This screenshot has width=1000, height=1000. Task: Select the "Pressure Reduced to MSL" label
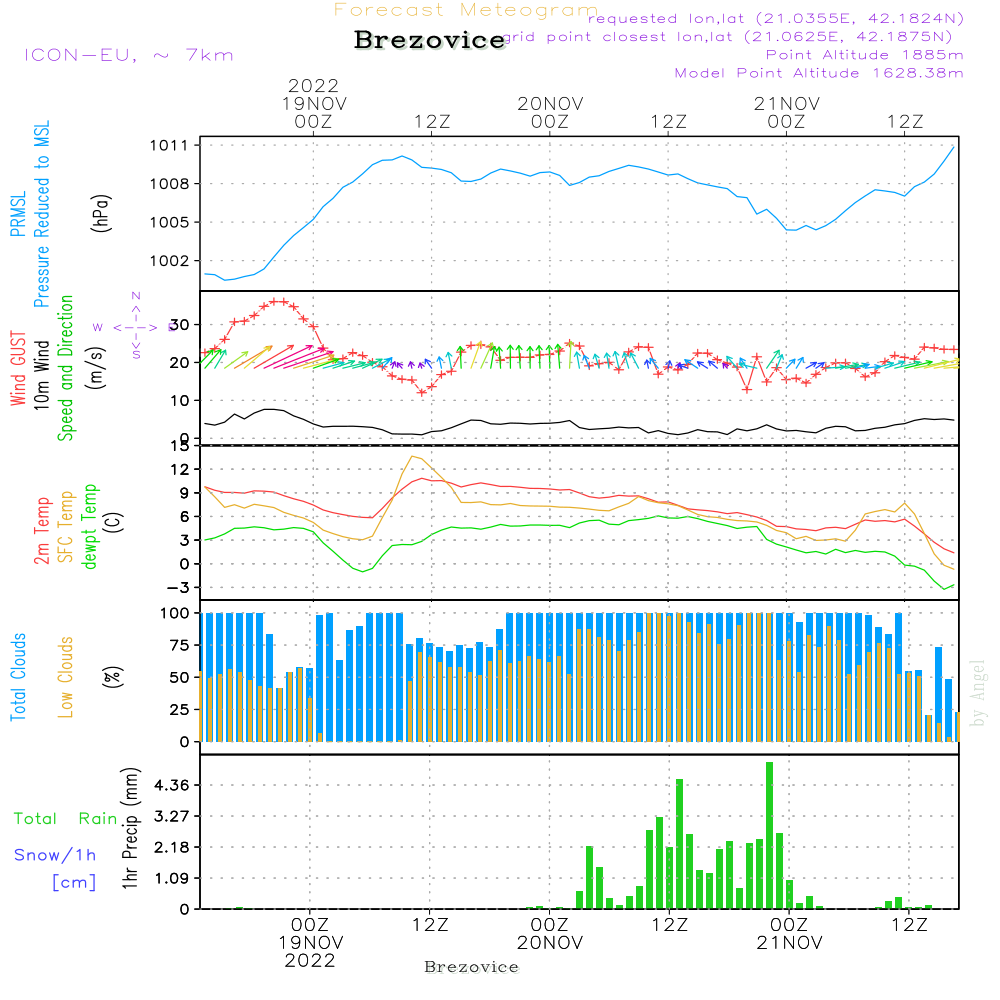41,214
